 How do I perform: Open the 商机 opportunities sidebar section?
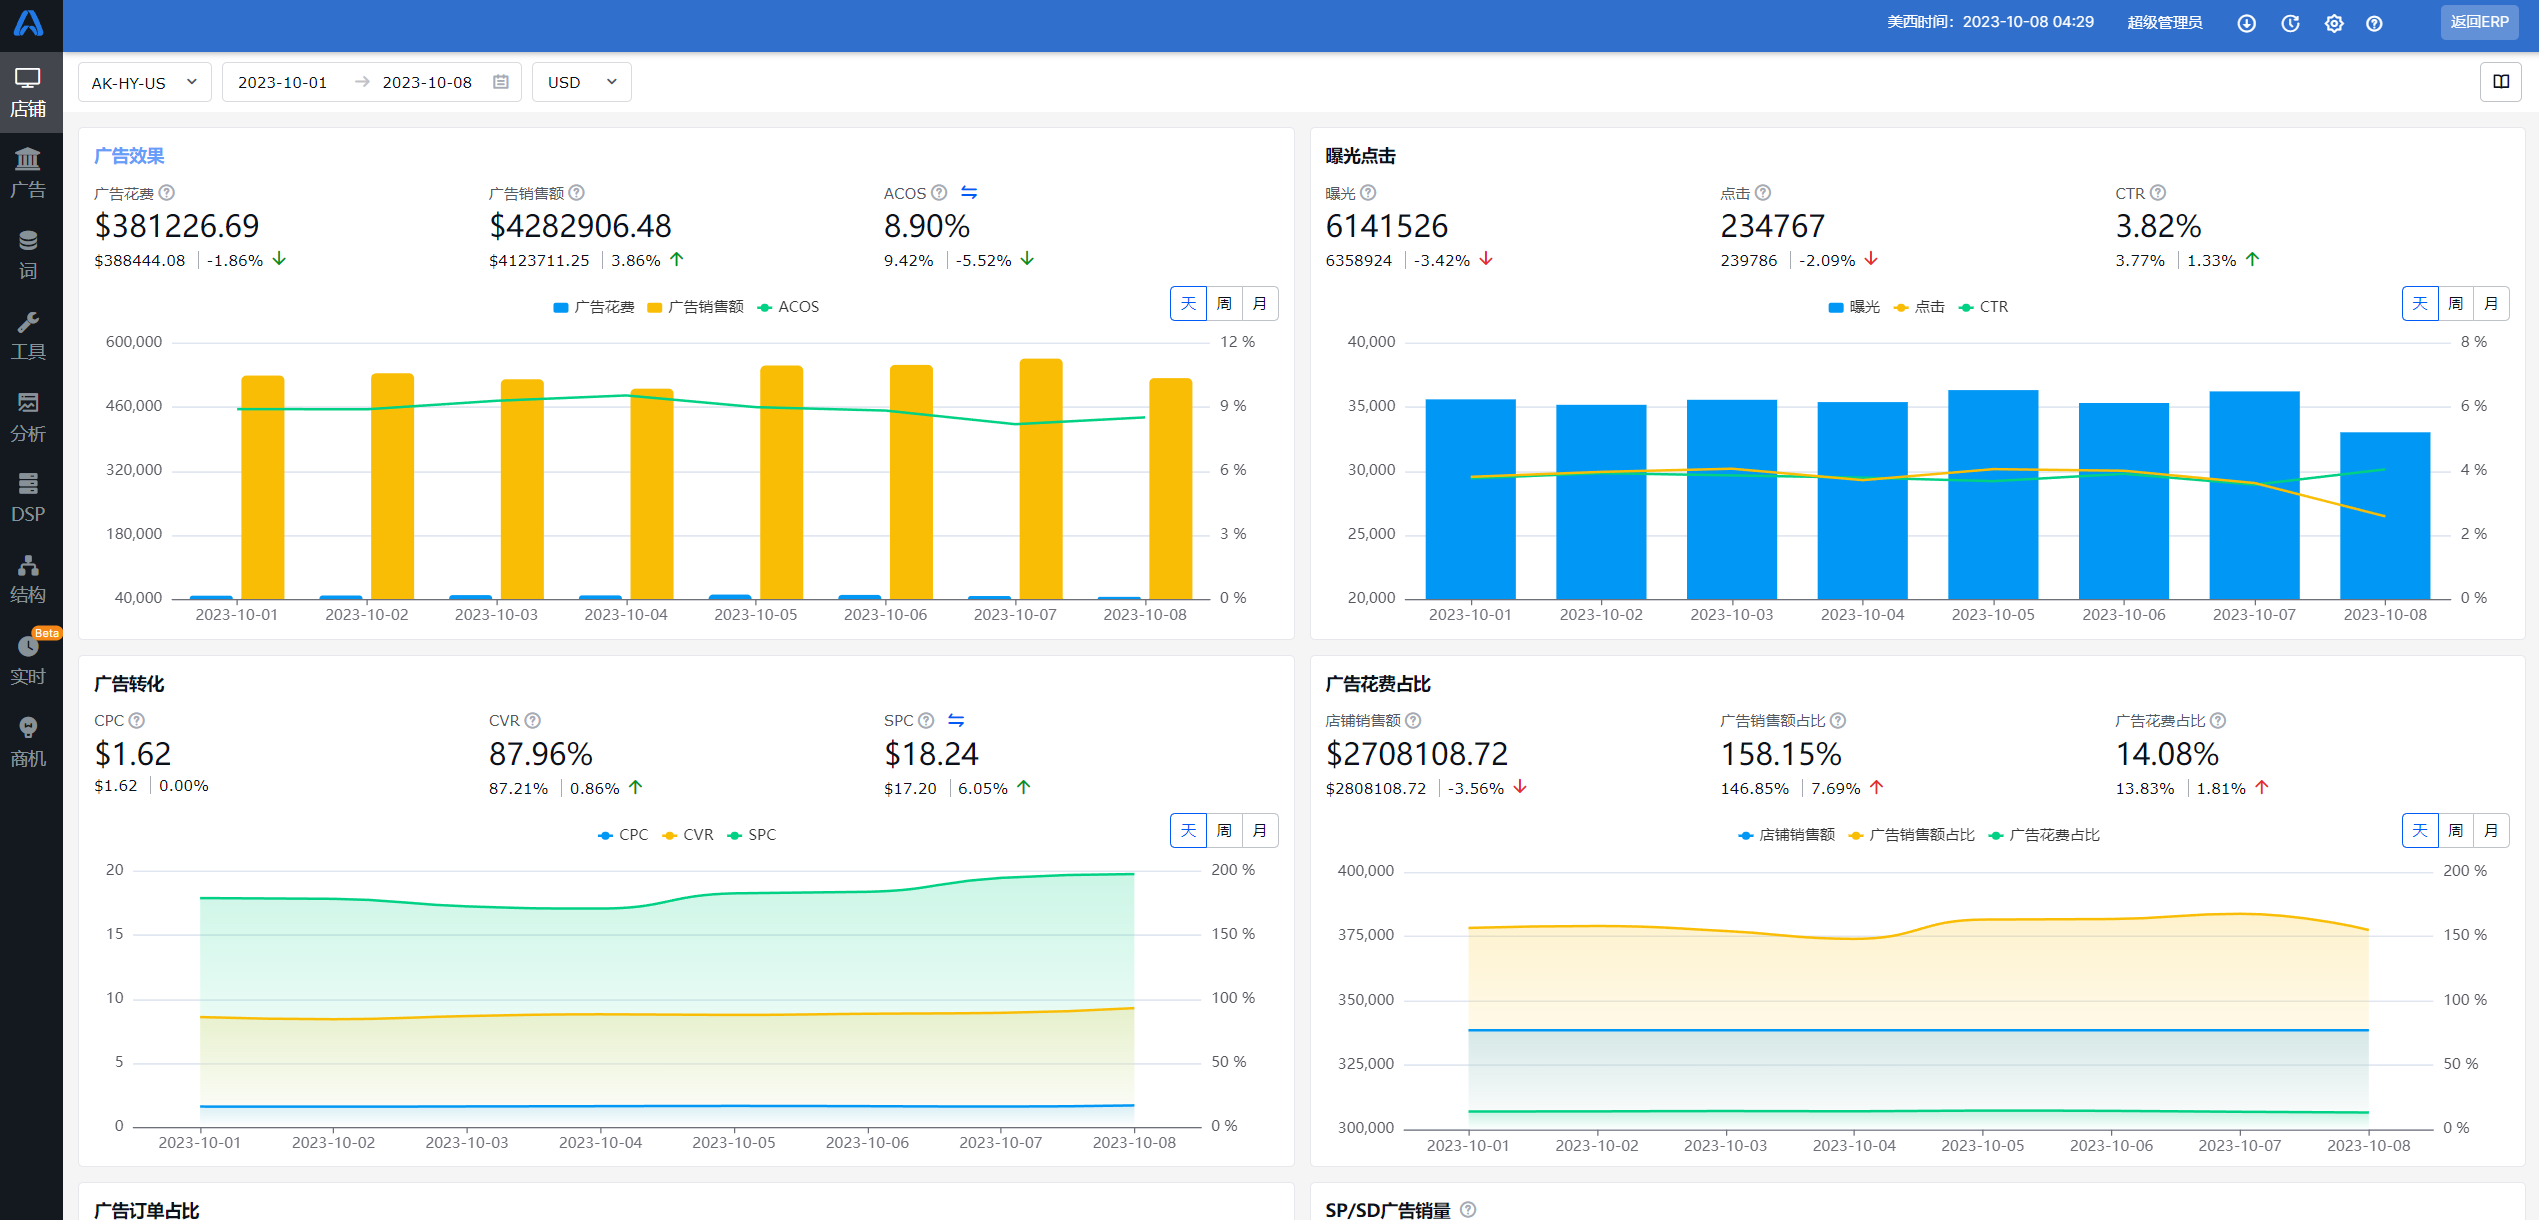pos(28,742)
